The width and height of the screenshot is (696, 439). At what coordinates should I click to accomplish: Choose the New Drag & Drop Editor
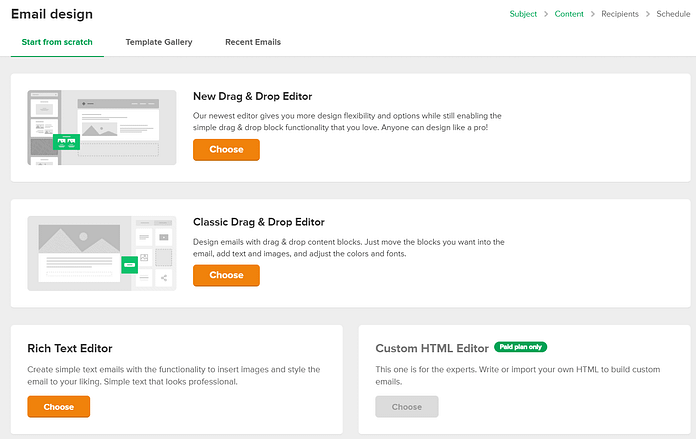[226, 150]
